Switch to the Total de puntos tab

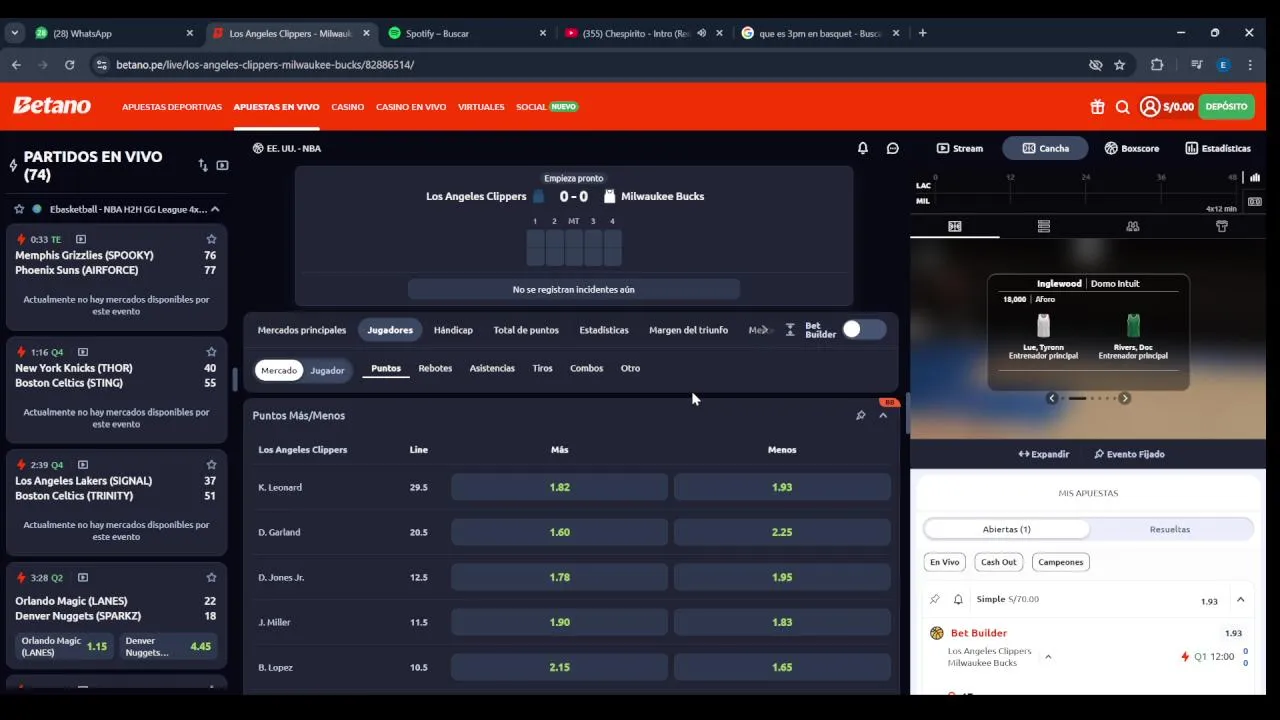click(x=526, y=330)
